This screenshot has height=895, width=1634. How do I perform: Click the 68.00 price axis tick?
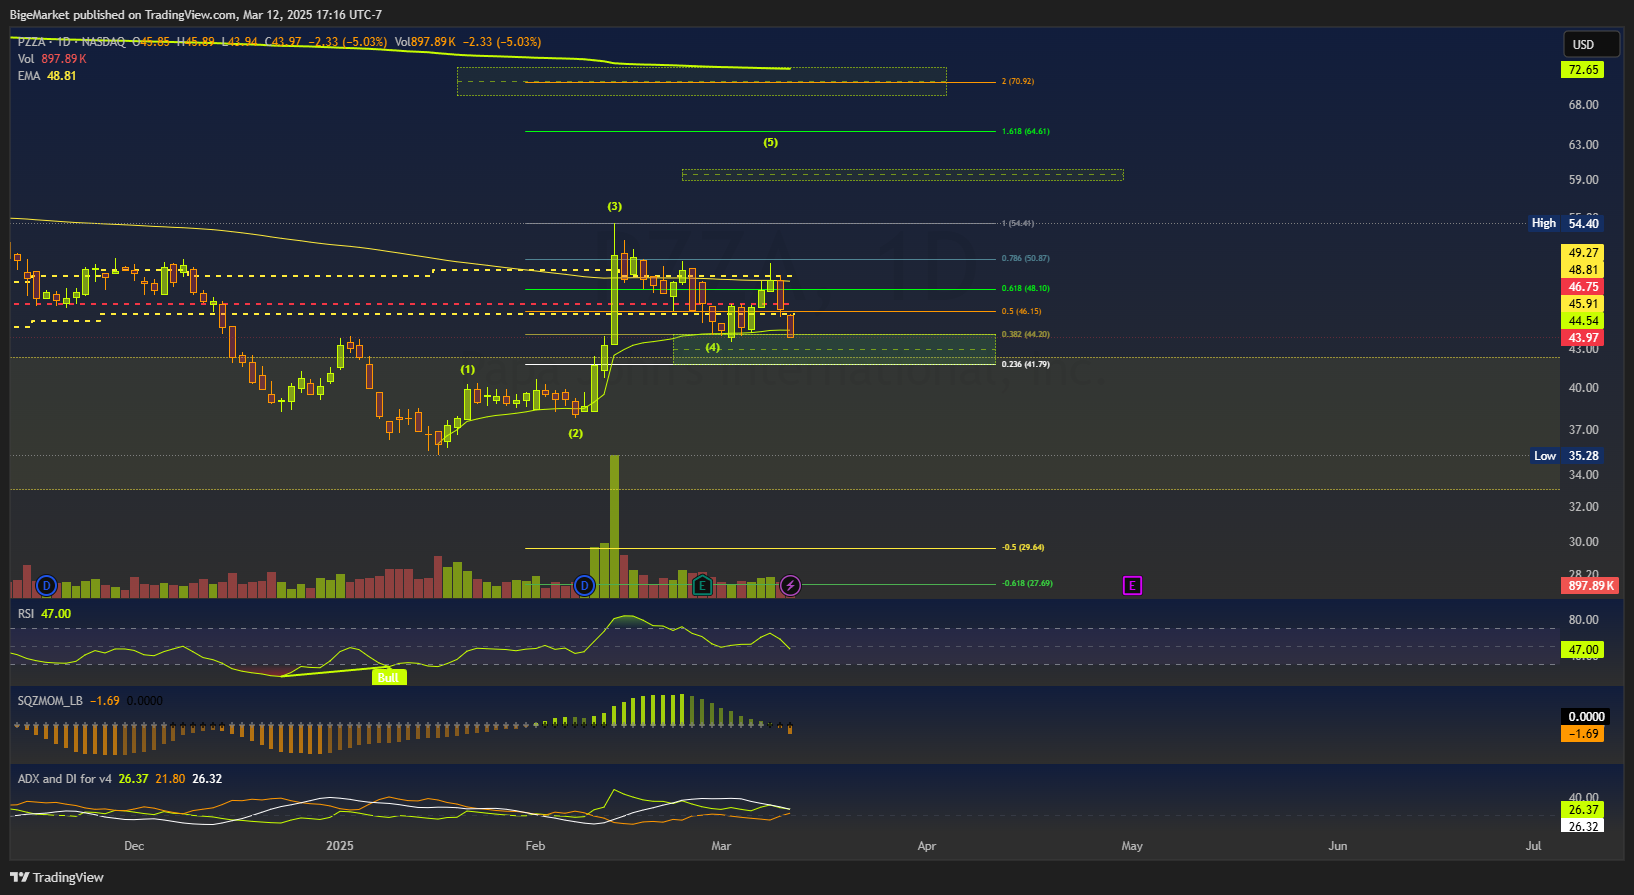click(1583, 105)
